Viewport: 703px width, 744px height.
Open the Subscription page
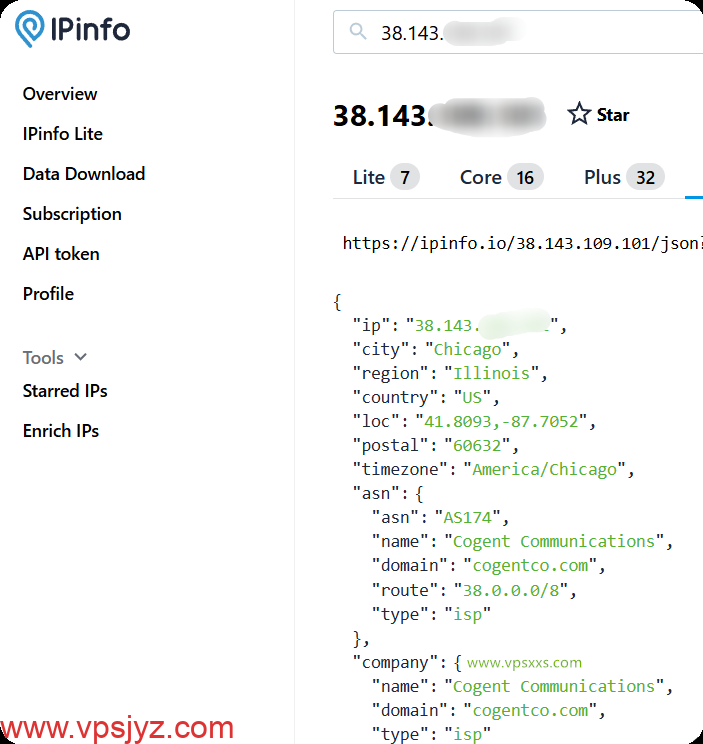click(72, 214)
